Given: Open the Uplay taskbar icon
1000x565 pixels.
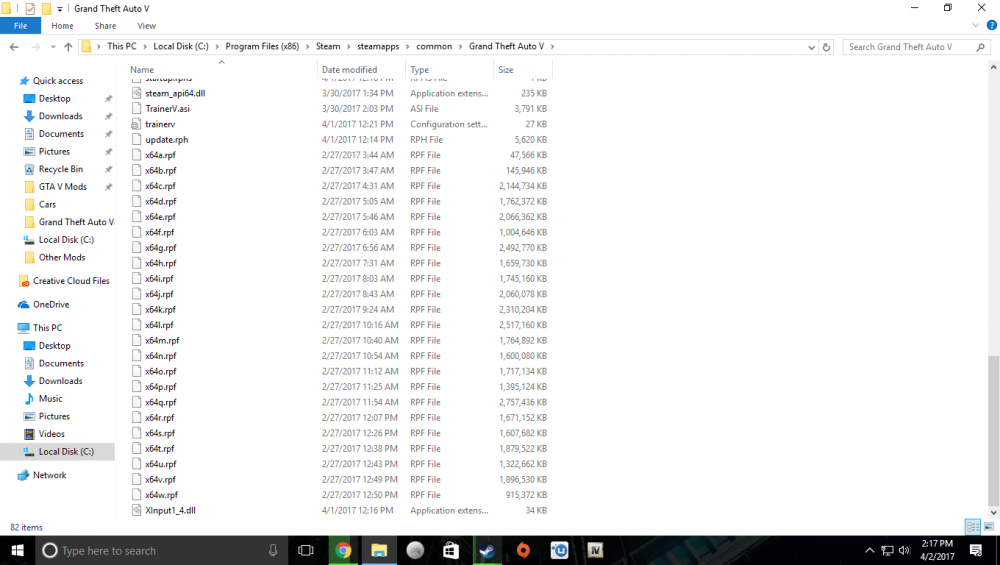Looking at the screenshot, I should [x=559, y=550].
